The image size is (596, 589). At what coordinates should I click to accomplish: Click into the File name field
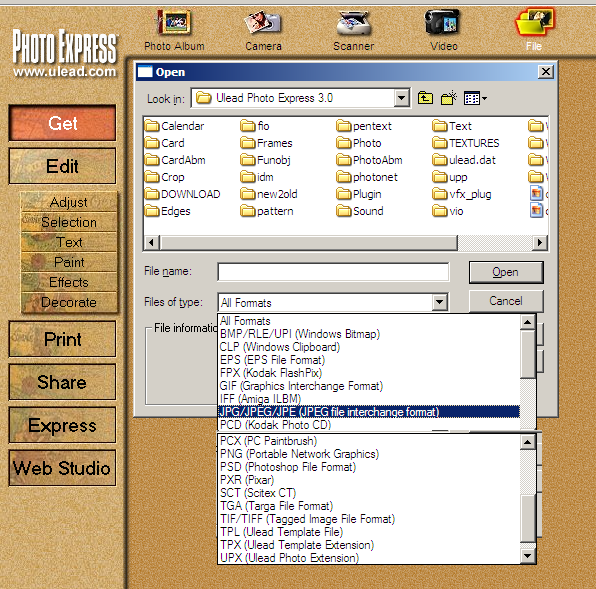tap(333, 272)
